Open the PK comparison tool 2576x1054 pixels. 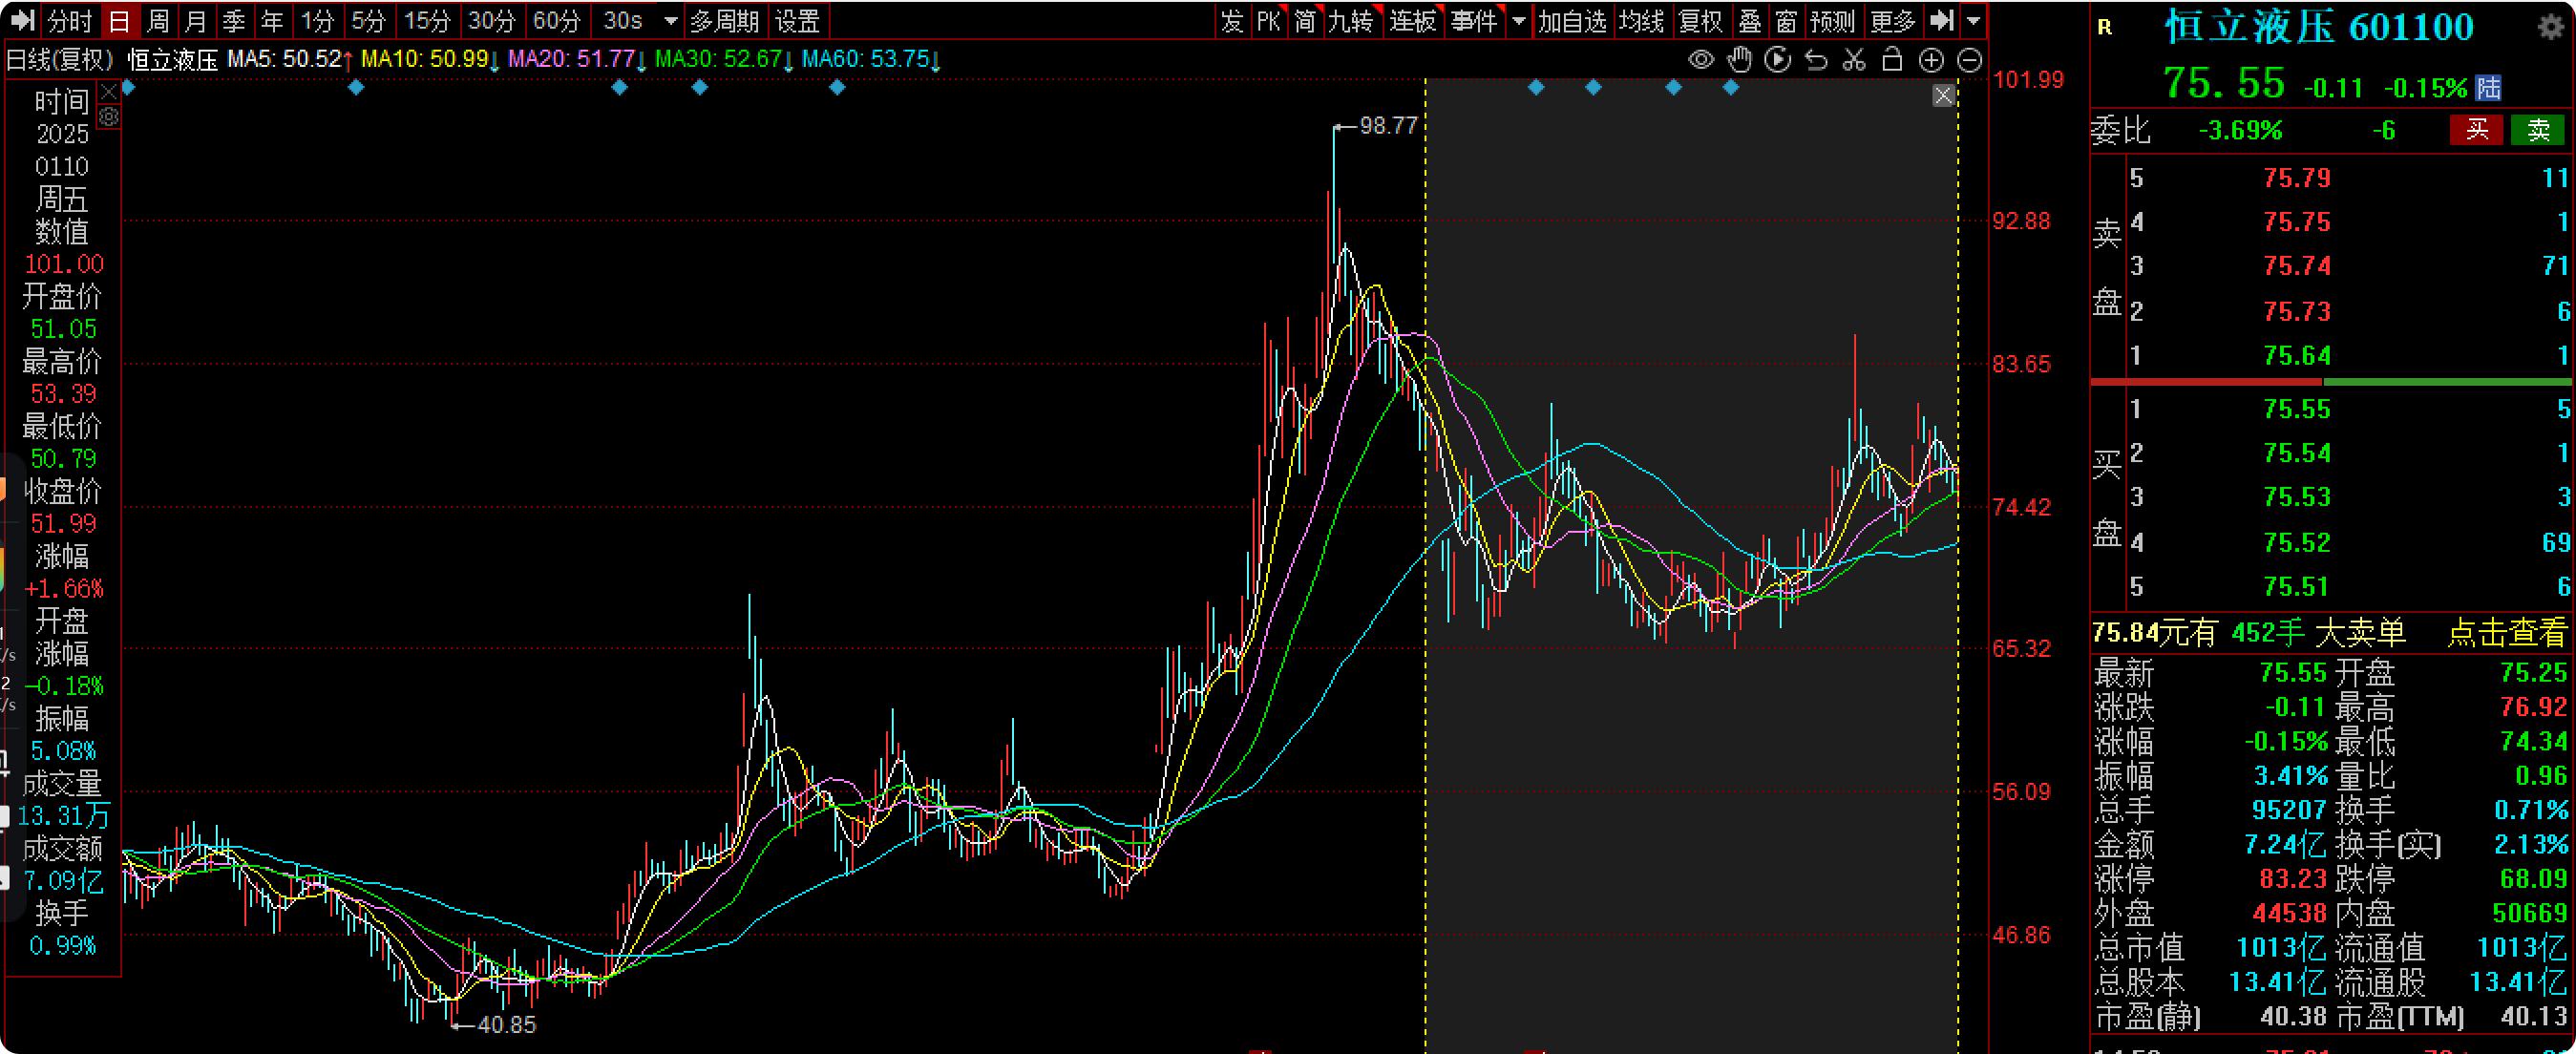coord(1269,21)
